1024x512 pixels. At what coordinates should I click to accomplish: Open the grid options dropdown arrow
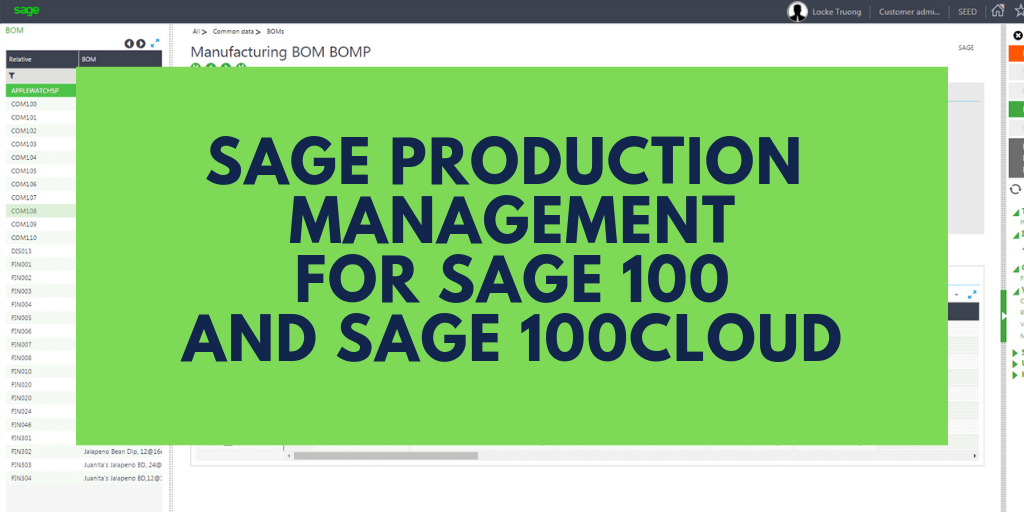click(x=957, y=295)
